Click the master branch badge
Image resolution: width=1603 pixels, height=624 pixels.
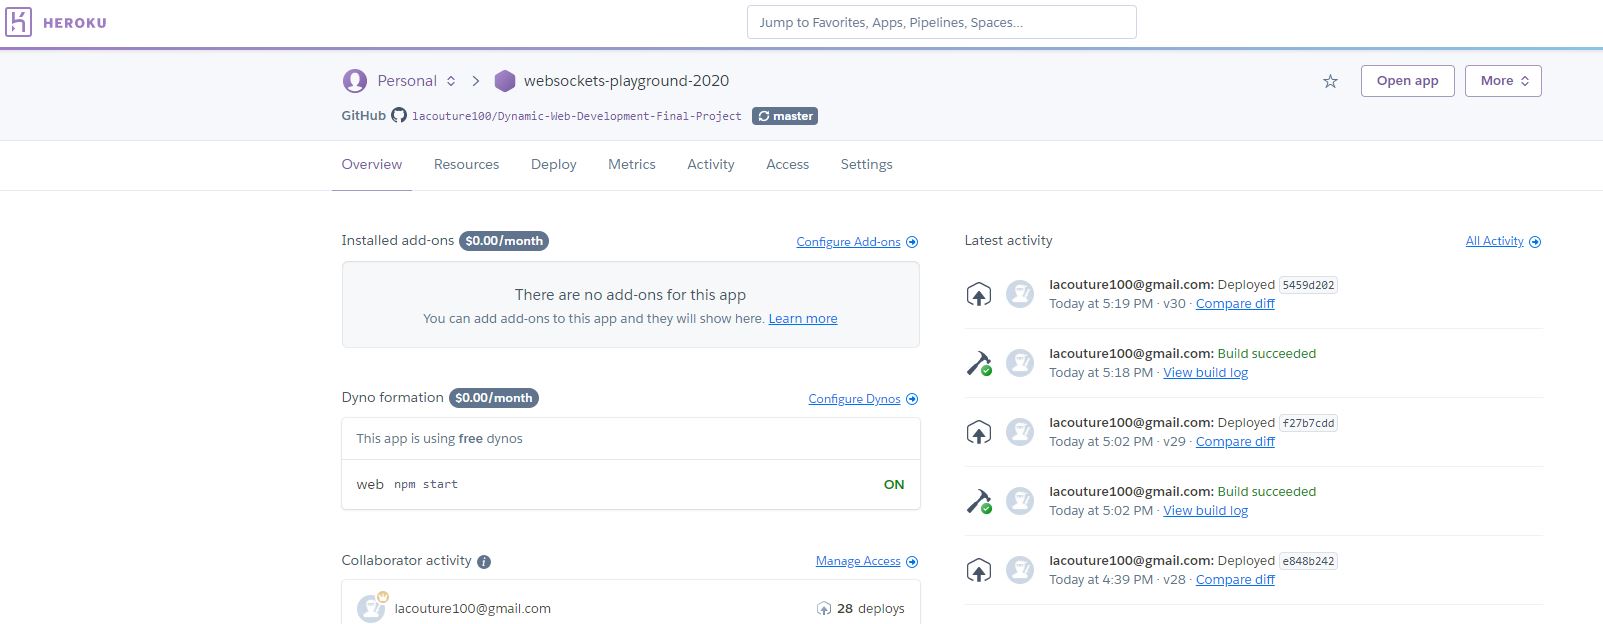785,116
